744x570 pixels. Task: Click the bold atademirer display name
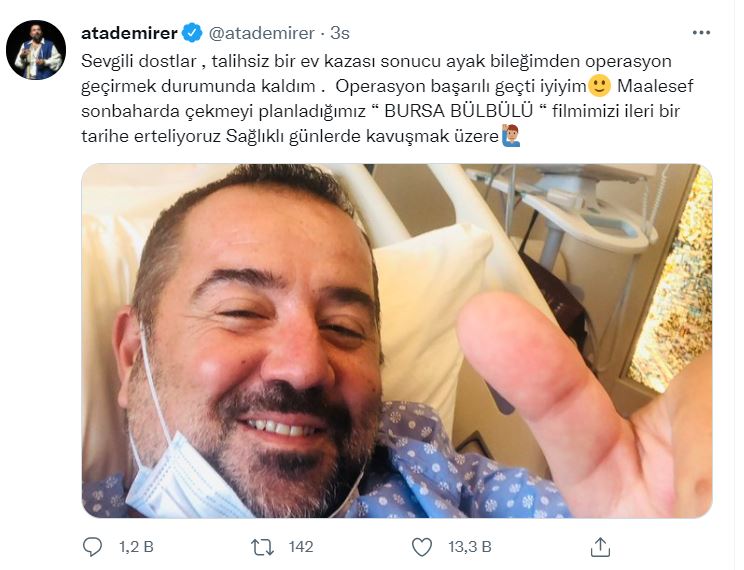(129, 33)
